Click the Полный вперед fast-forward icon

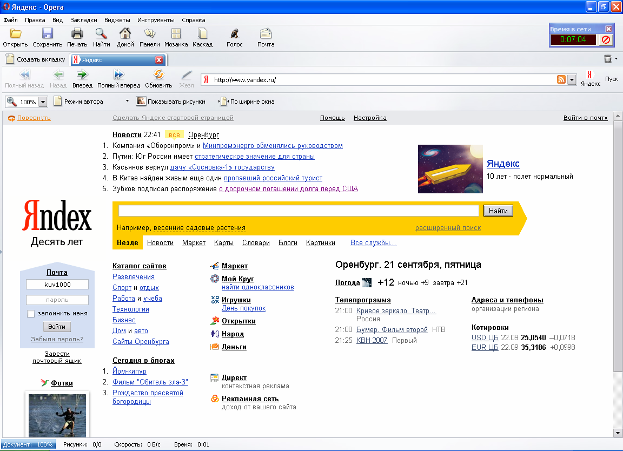[x=118, y=75]
